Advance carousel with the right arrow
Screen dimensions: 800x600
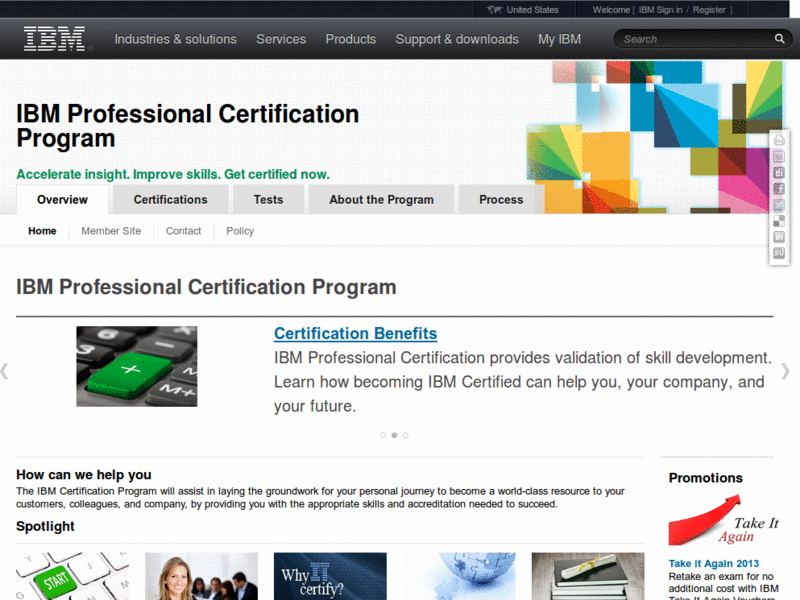click(785, 371)
